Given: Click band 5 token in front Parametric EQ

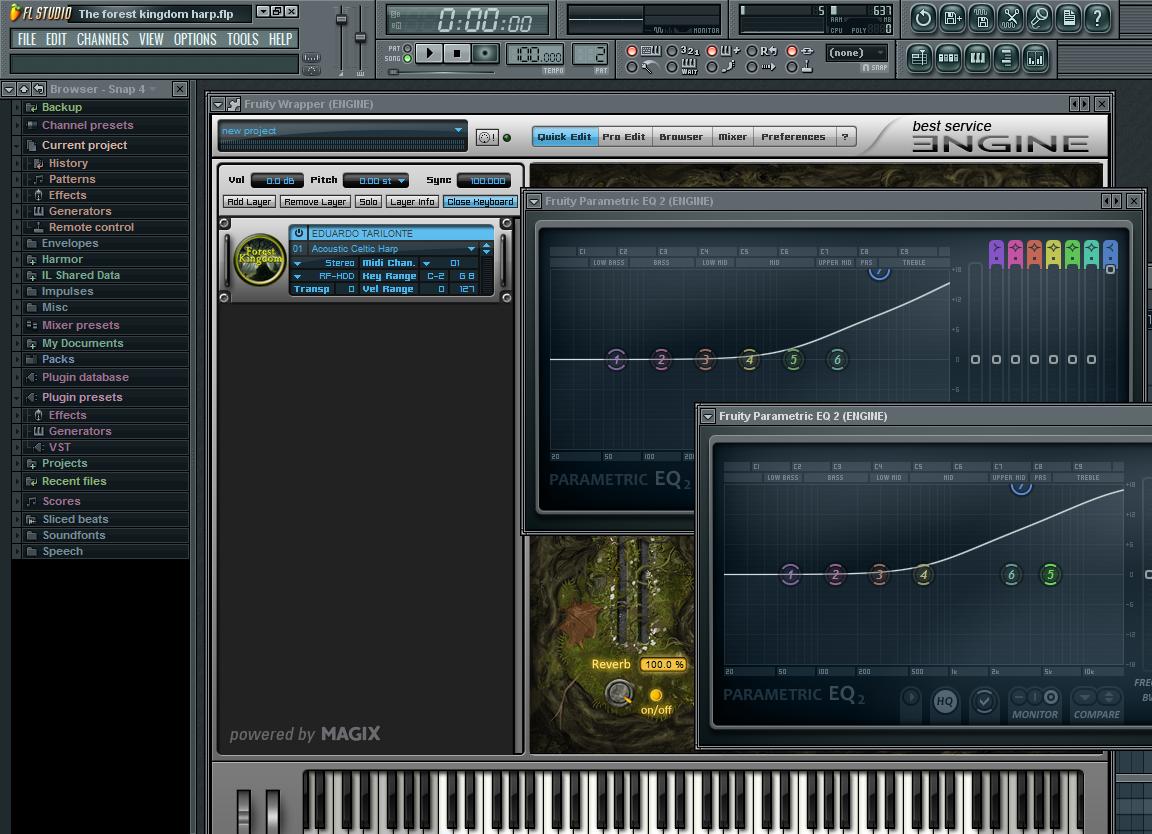Looking at the screenshot, I should coord(1050,575).
